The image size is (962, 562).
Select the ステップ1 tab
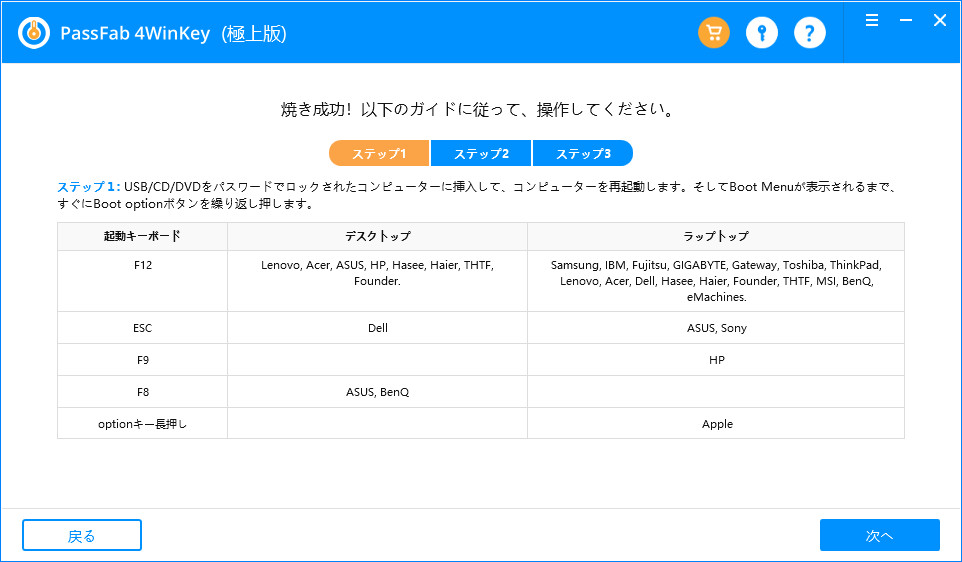[380, 153]
